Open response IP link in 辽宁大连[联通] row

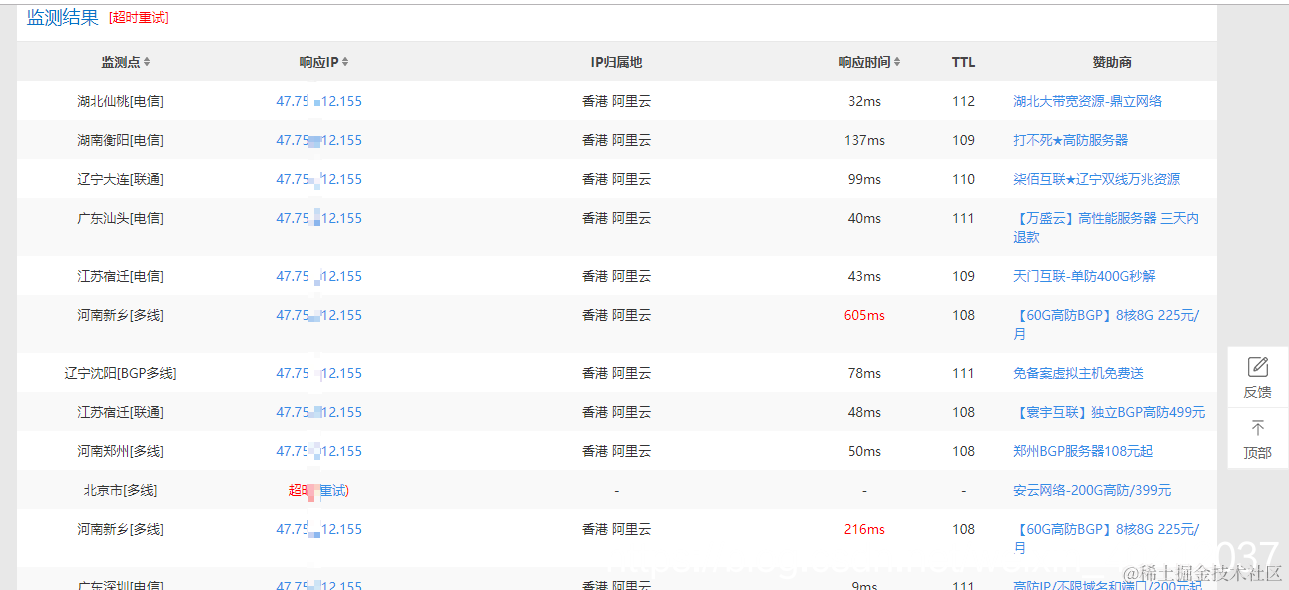click(319, 179)
